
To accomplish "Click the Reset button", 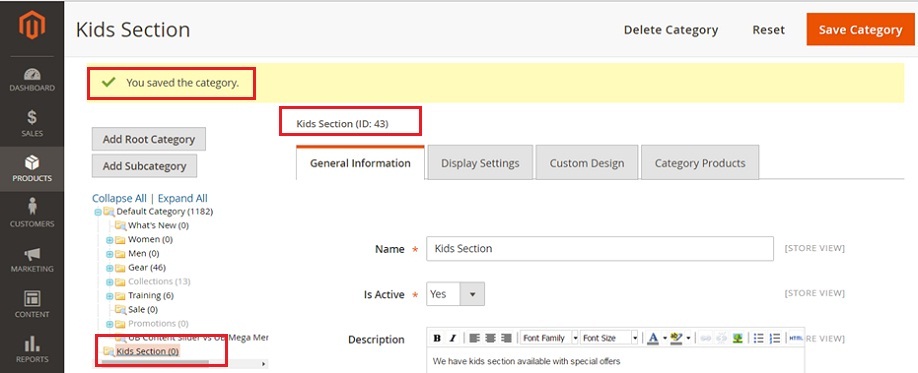I will point(769,30).
